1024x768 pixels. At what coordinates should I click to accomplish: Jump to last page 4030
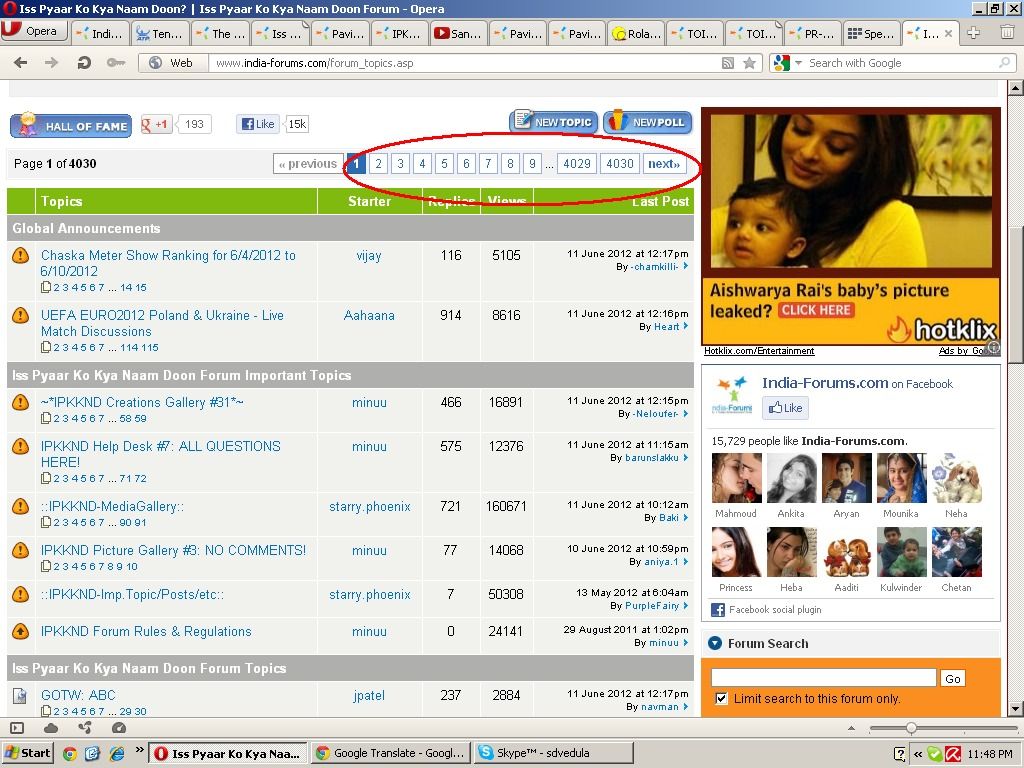pyautogui.click(x=620, y=163)
